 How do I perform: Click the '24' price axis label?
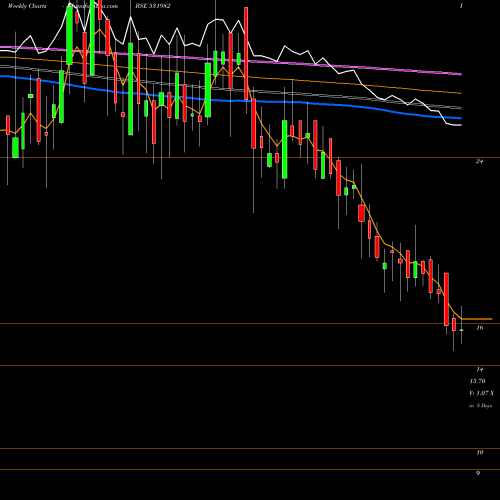[479, 161]
